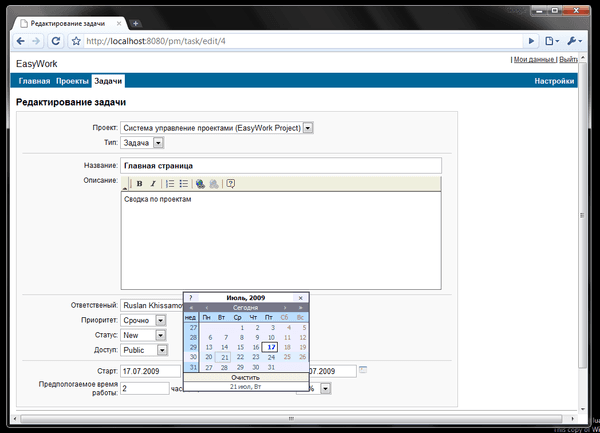
Task: Click the EasyWork logo text
Action: 37,64
